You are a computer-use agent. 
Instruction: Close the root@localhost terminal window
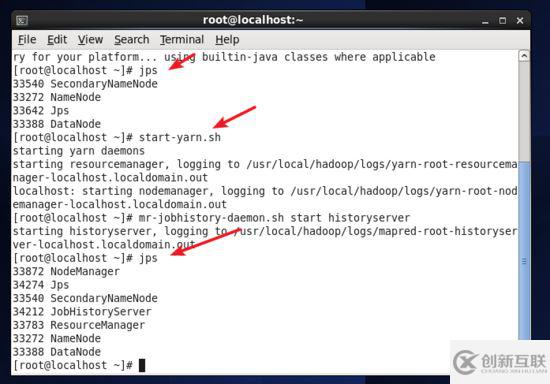[x=520, y=21]
